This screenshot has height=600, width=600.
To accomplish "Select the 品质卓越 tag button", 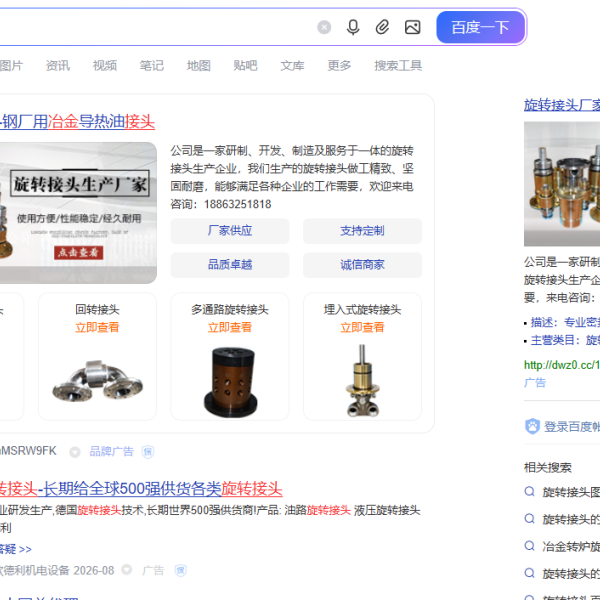I will (x=230, y=265).
